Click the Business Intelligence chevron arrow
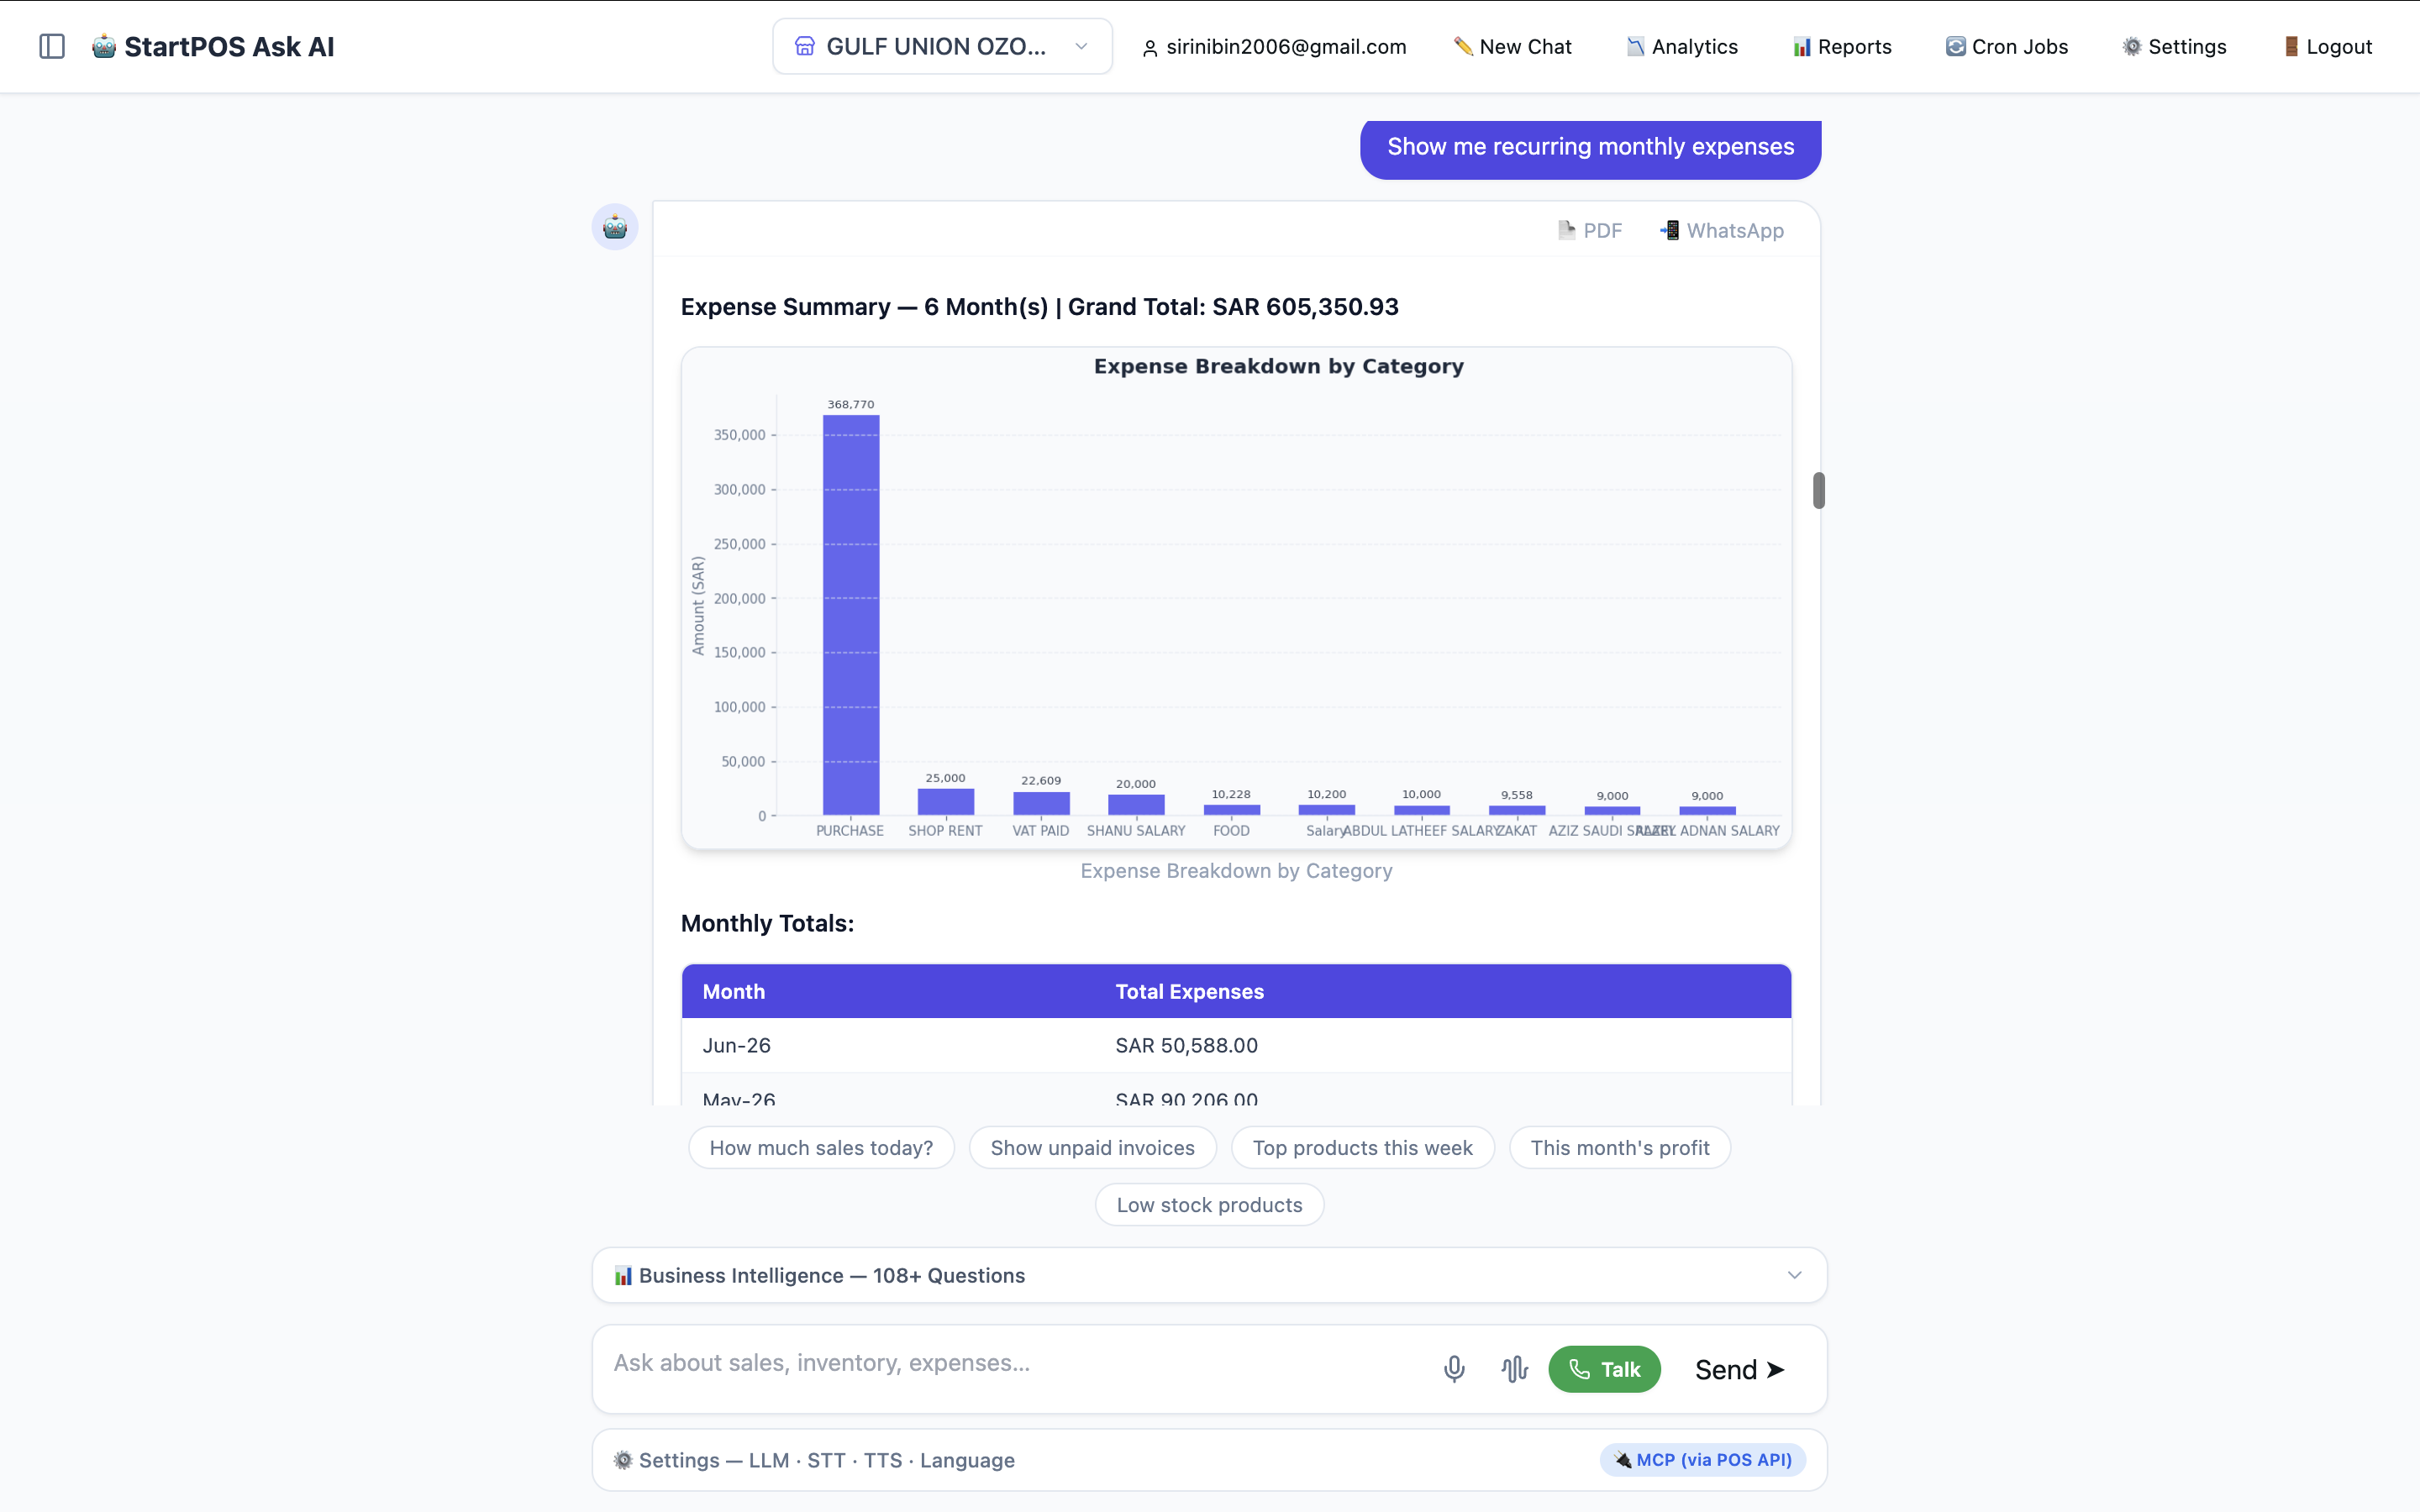Image resolution: width=2420 pixels, height=1512 pixels. 1794,1275
